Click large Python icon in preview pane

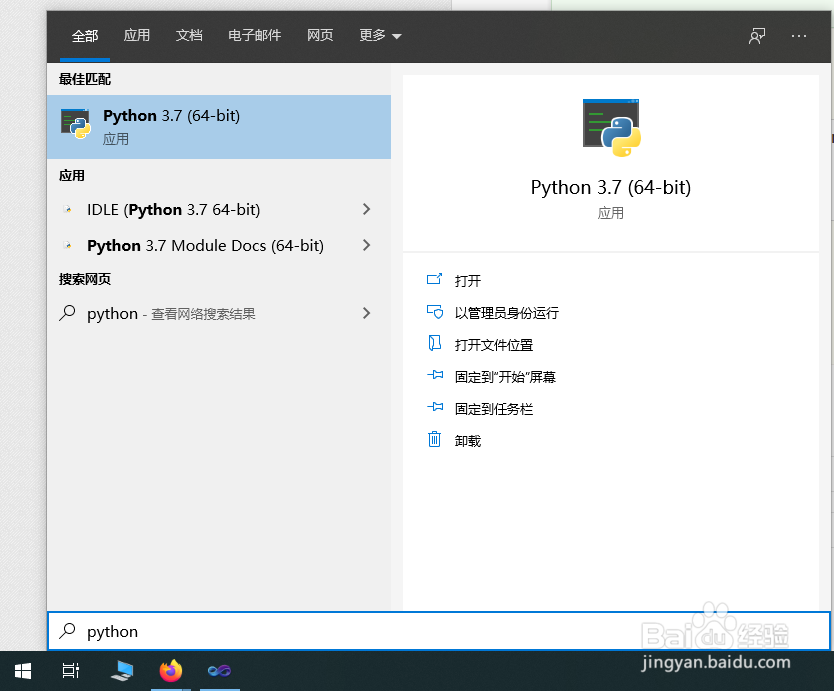tap(612, 127)
